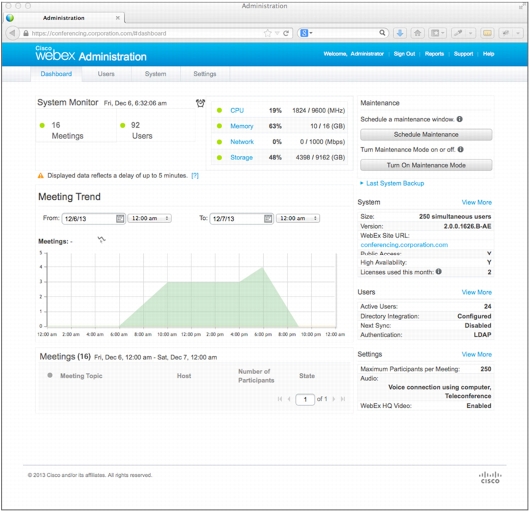This screenshot has height=513, width=530.
Task: Open the Settings tab
Action: click(x=205, y=74)
